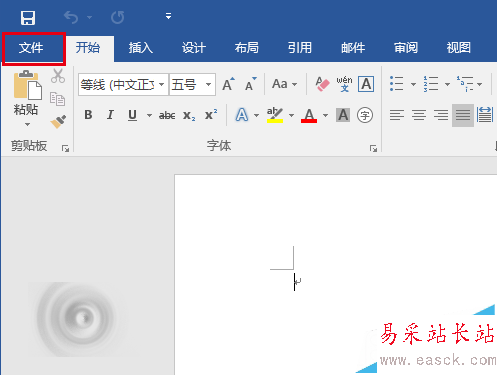Click the Undo arrow icon
Viewport: 497px width, 375px height.
71,17
